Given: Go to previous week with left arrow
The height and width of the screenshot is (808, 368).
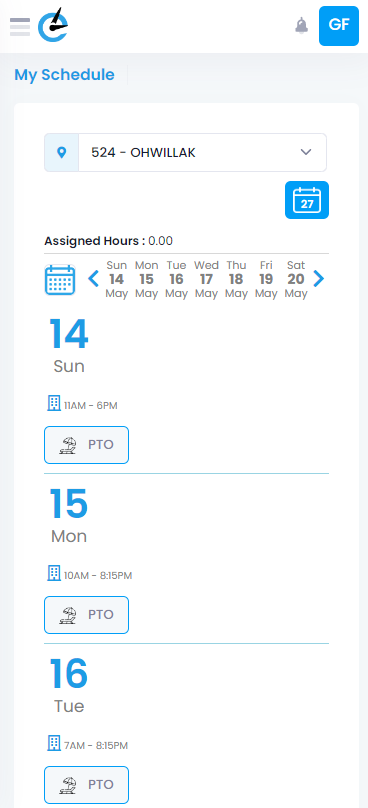Looking at the screenshot, I should 93,279.
